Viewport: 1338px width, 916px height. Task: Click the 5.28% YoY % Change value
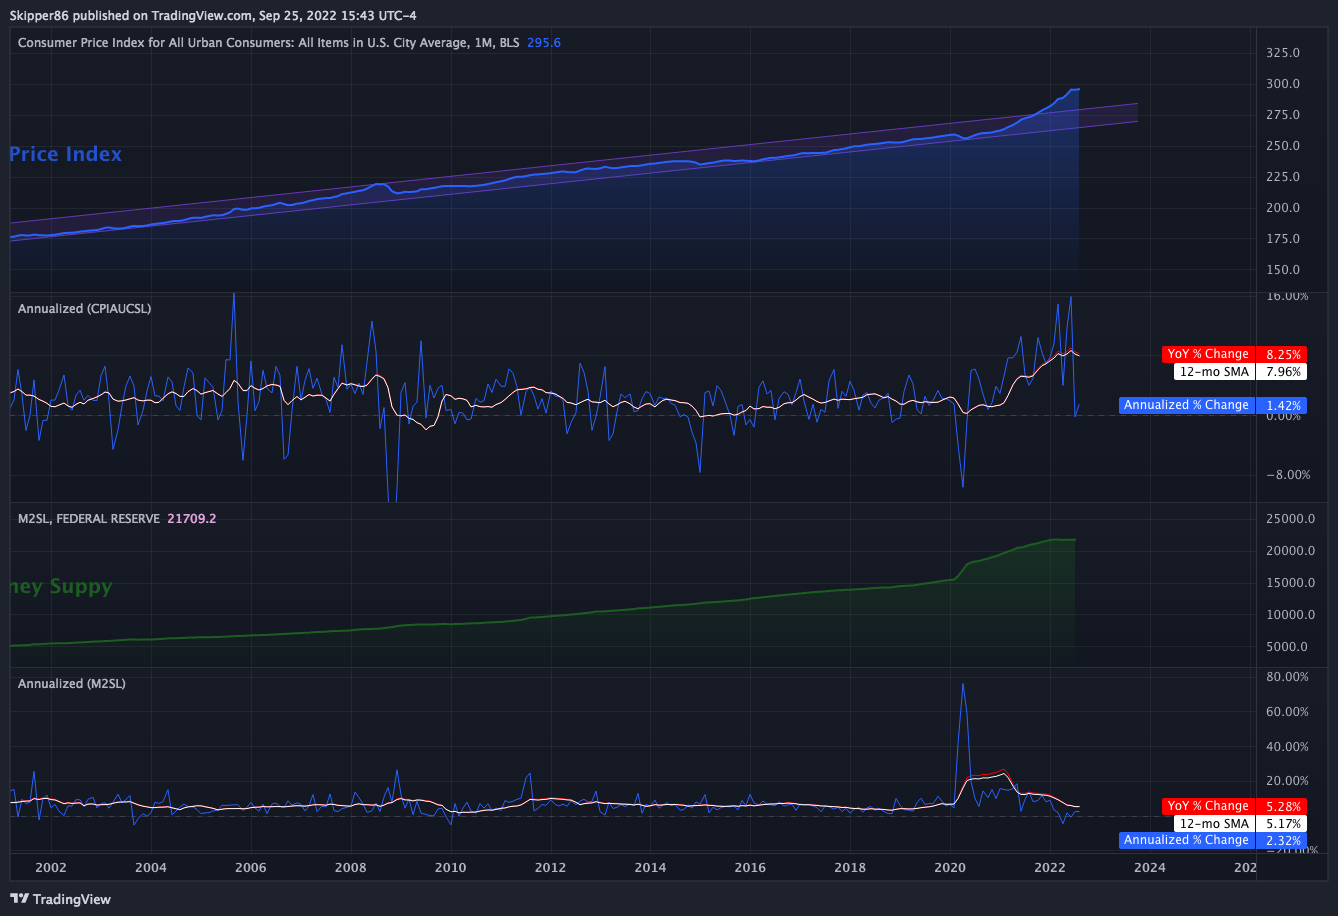1283,806
